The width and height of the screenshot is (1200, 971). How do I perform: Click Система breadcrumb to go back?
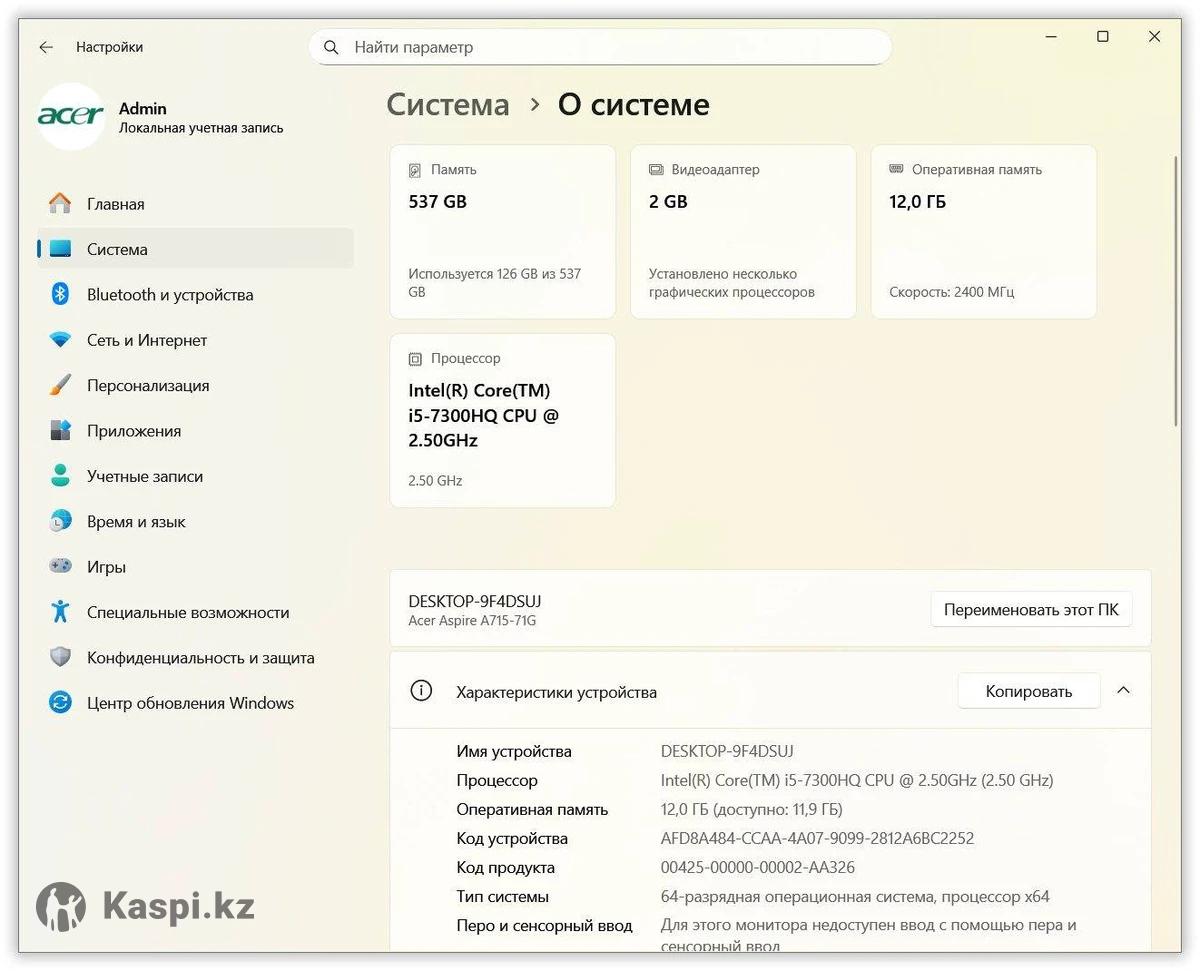click(448, 105)
